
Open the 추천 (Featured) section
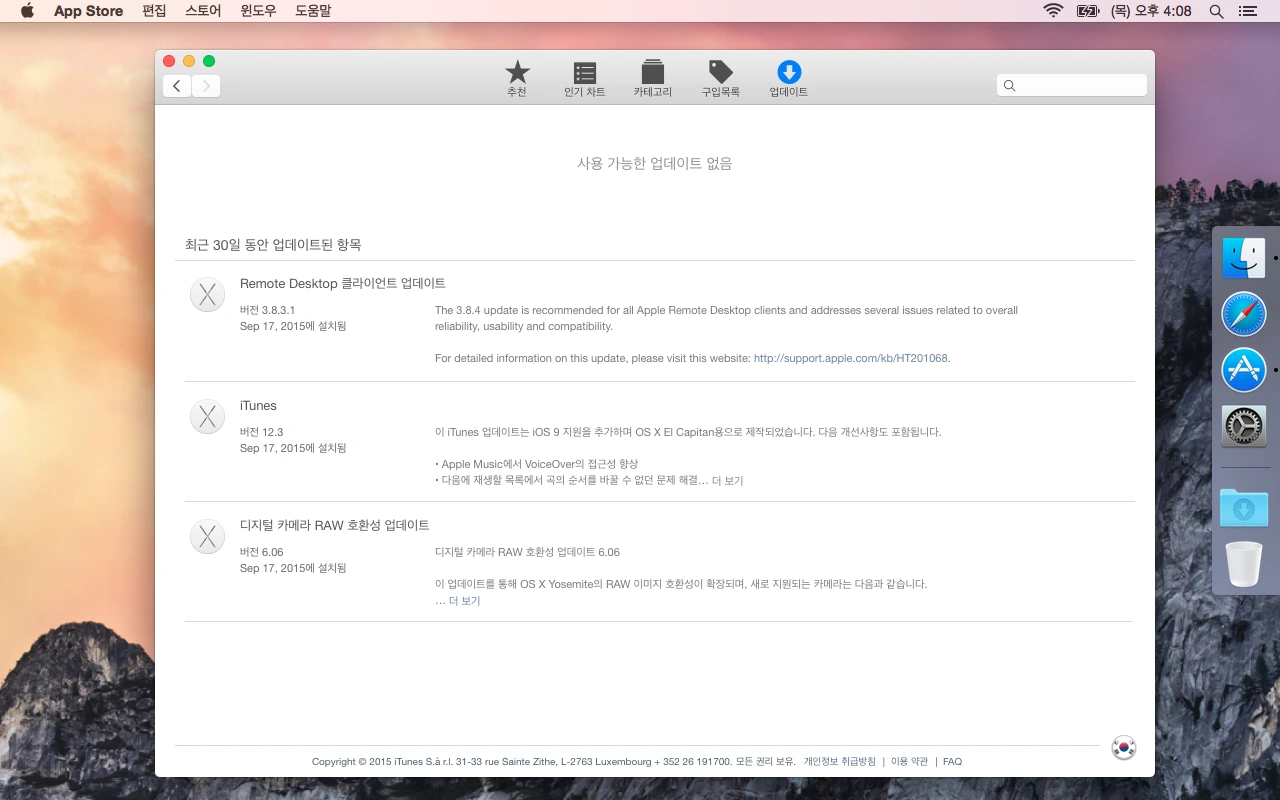pyautogui.click(x=517, y=78)
